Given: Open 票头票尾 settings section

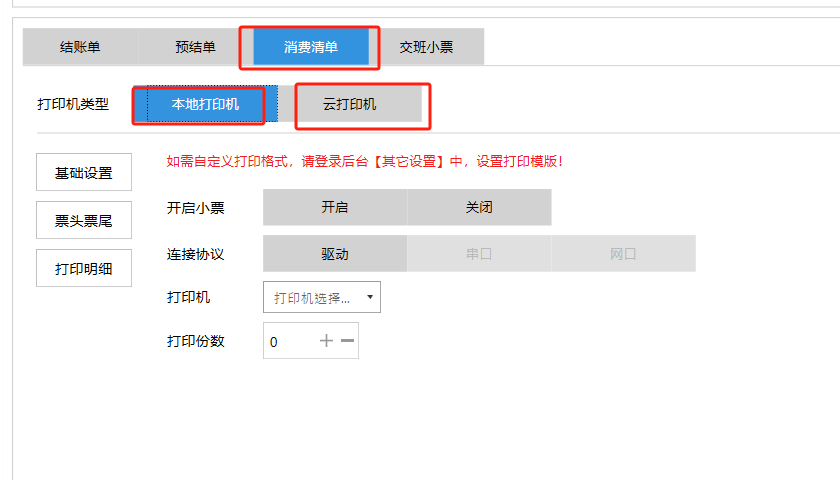Looking at the screenshot, I should pos(84,221).
